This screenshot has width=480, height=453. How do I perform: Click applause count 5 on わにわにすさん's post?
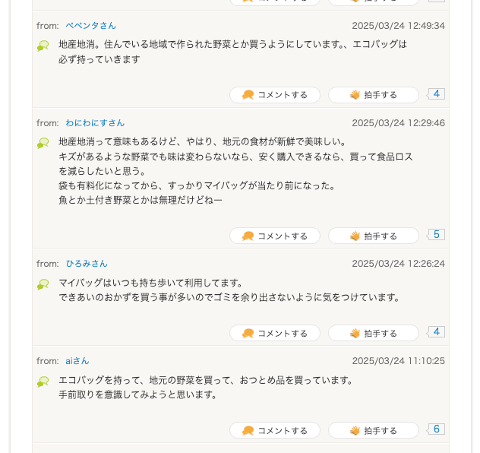tap(436, 235)
